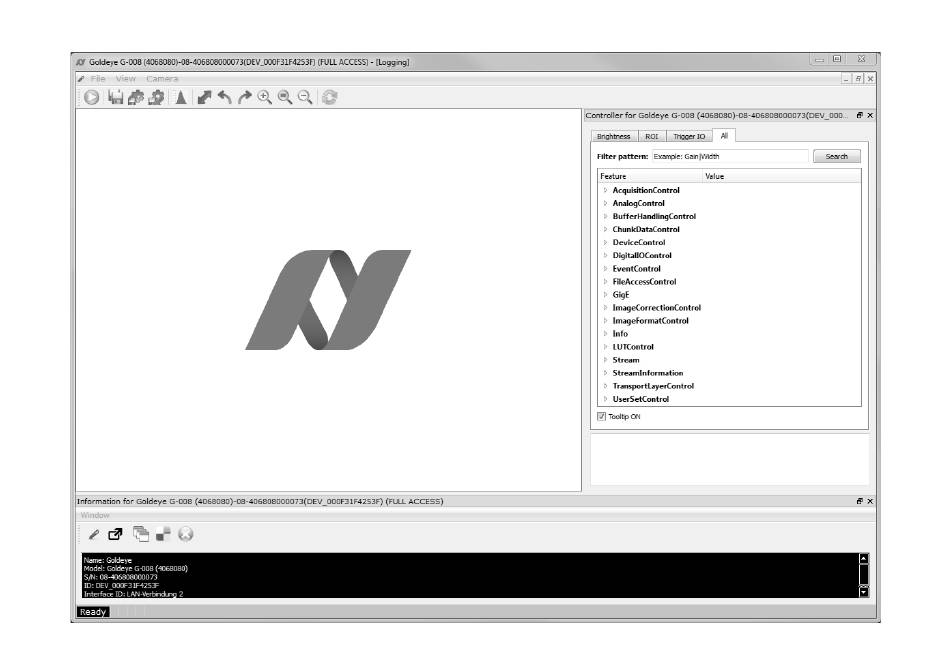
Task: Click the grayed refresh circular arrows icon
Action: coord(330,97)
